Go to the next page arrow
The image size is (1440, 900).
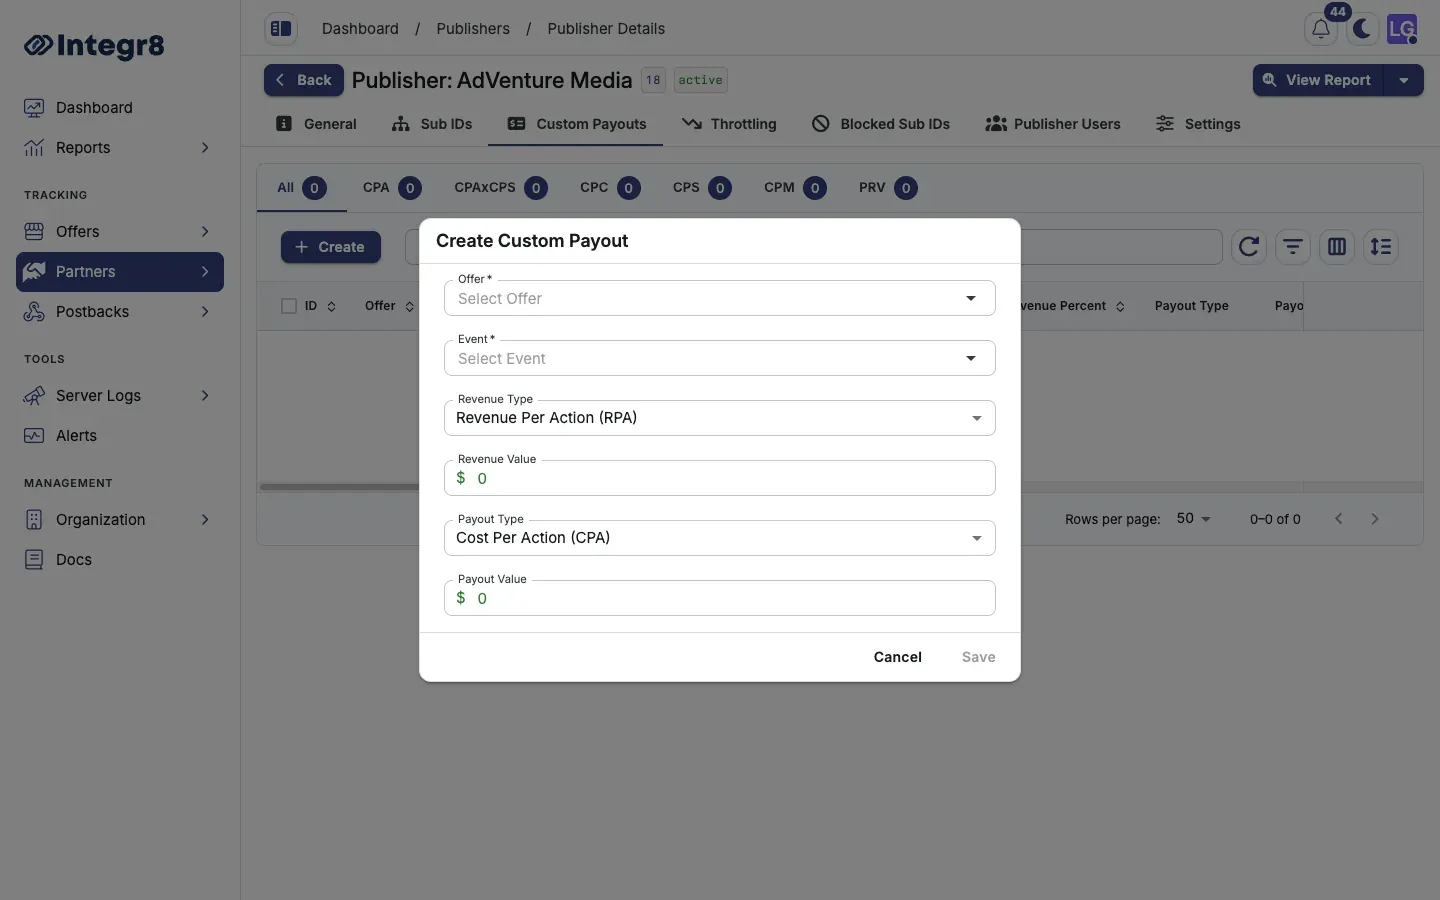1375,518
